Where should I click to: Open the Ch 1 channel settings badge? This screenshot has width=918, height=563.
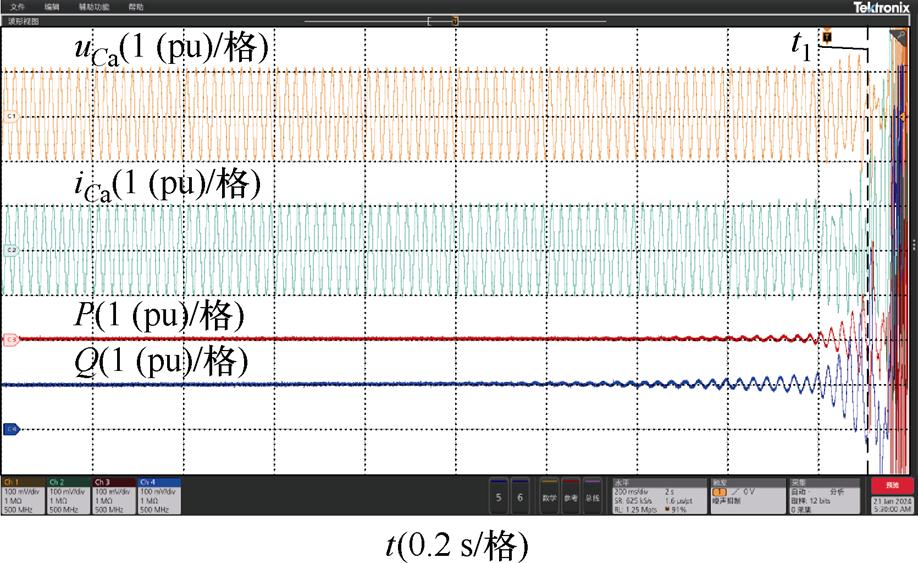pyautogui.click(x=23, y=495)
